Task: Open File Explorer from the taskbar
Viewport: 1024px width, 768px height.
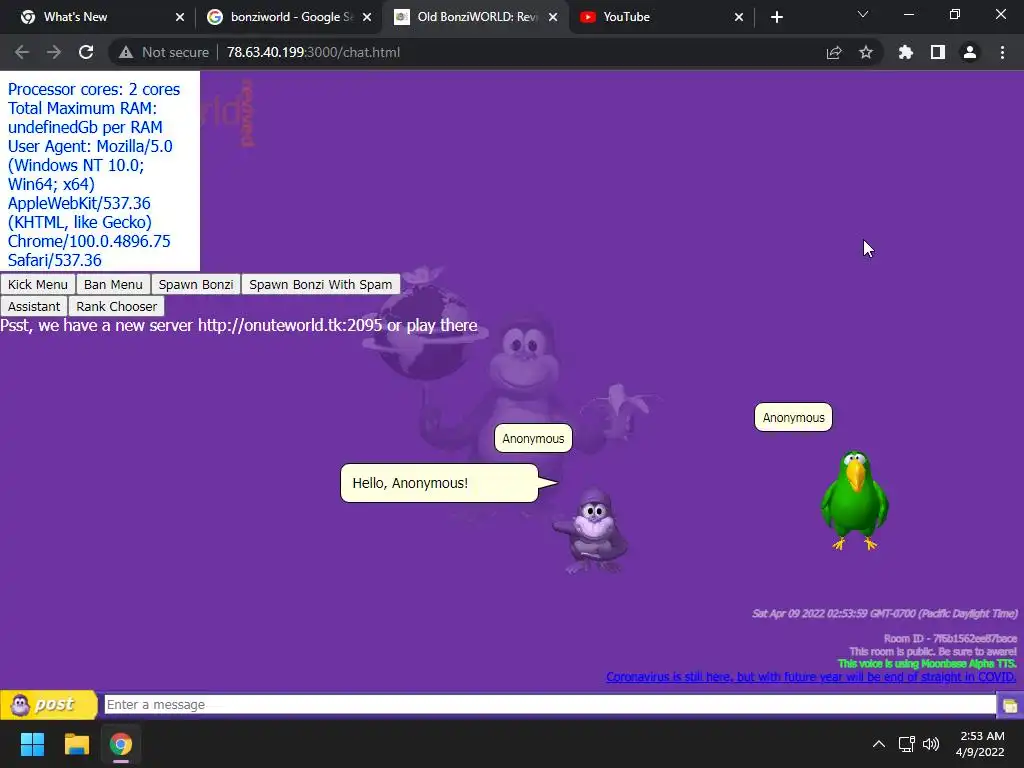Action: click(x=76, y=744)
